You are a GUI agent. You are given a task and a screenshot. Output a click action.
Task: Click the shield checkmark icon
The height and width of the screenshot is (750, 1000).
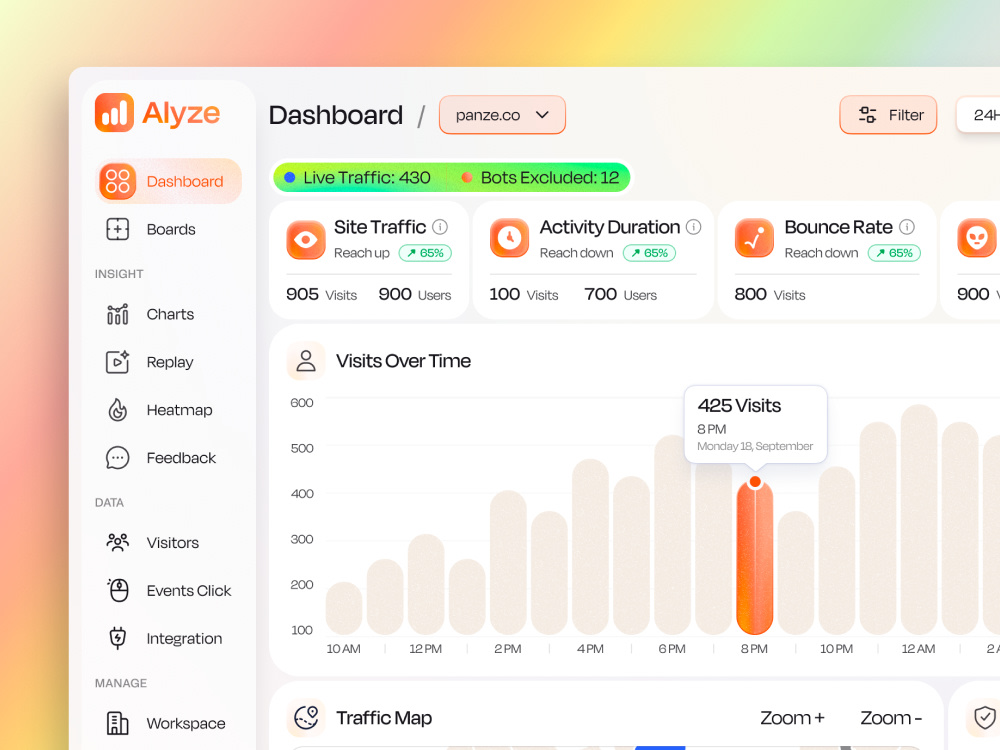(985, 718)
